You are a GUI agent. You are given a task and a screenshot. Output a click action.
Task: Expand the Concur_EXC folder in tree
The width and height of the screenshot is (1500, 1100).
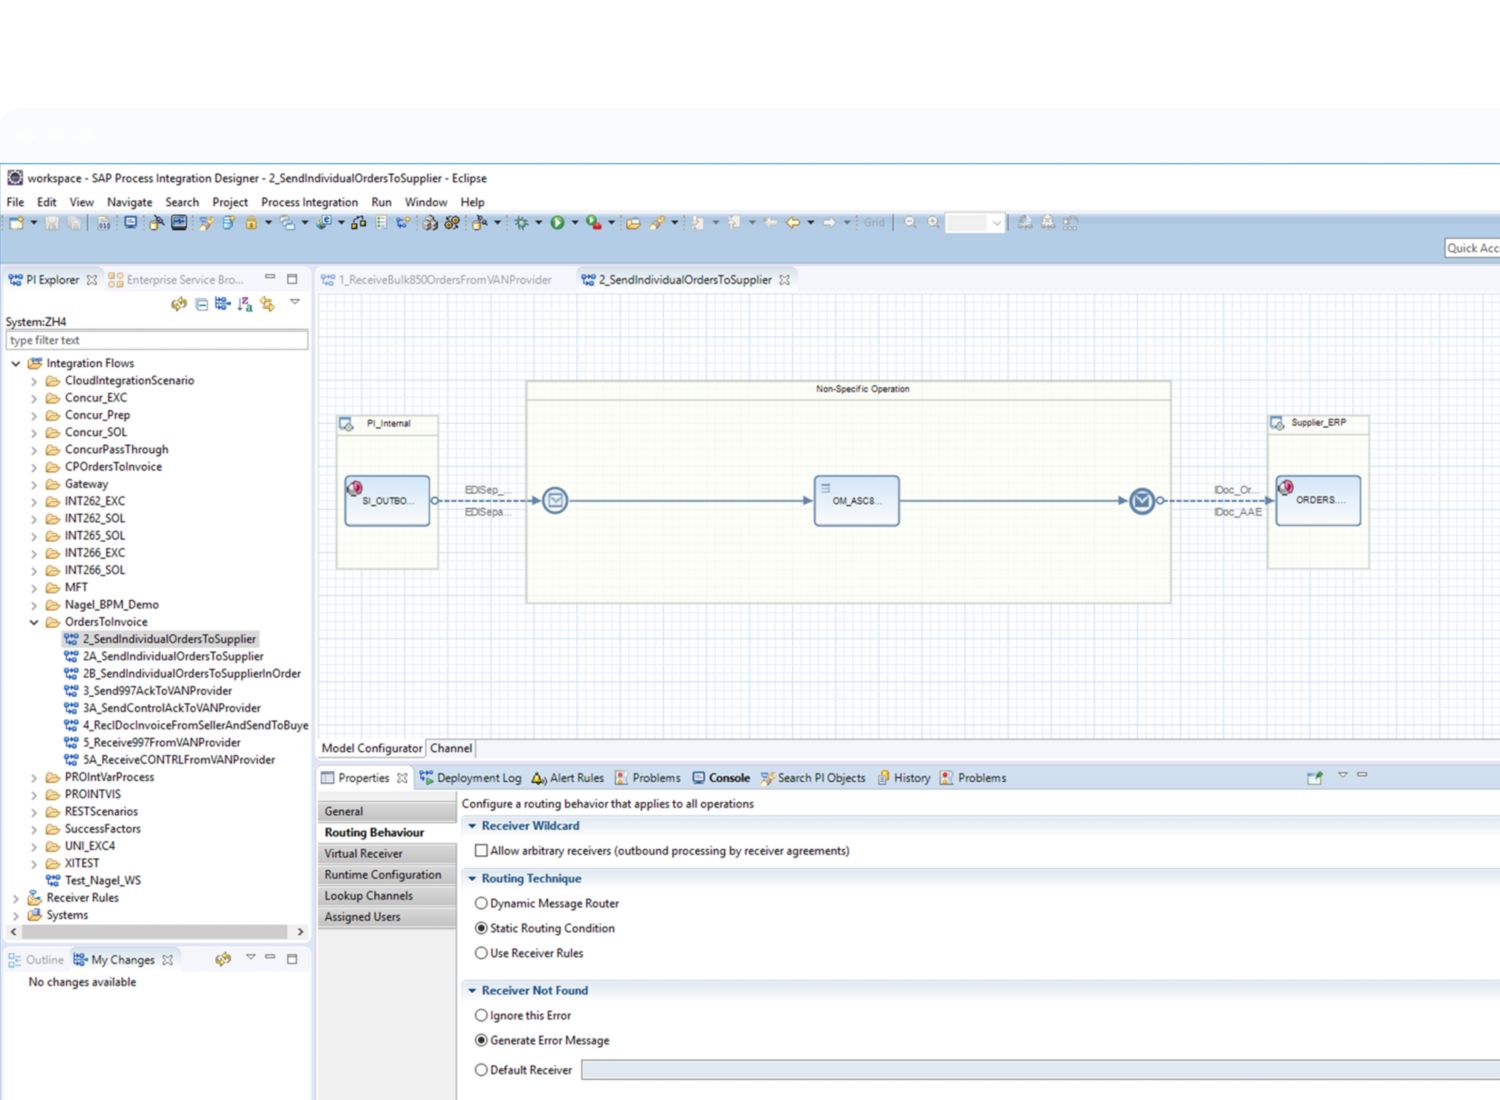[34, 398]
